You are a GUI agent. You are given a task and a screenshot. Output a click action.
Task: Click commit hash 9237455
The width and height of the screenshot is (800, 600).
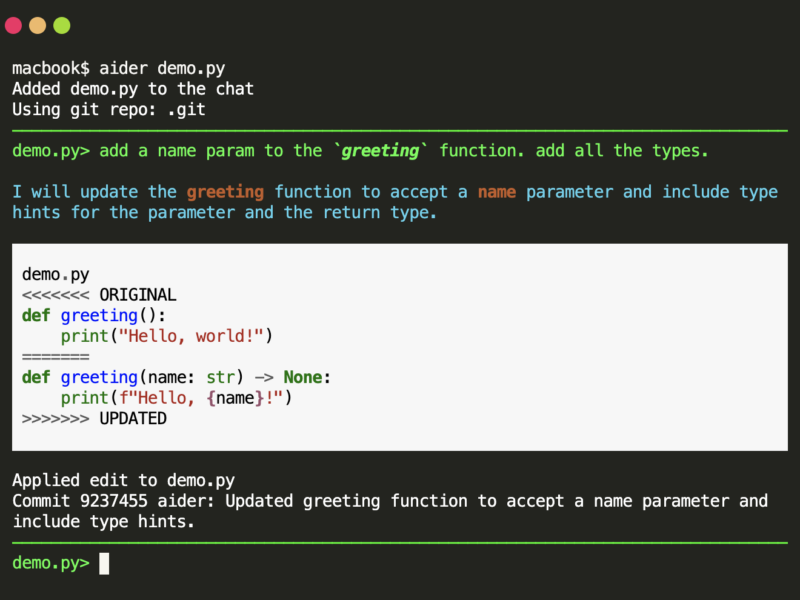point(114,501)
